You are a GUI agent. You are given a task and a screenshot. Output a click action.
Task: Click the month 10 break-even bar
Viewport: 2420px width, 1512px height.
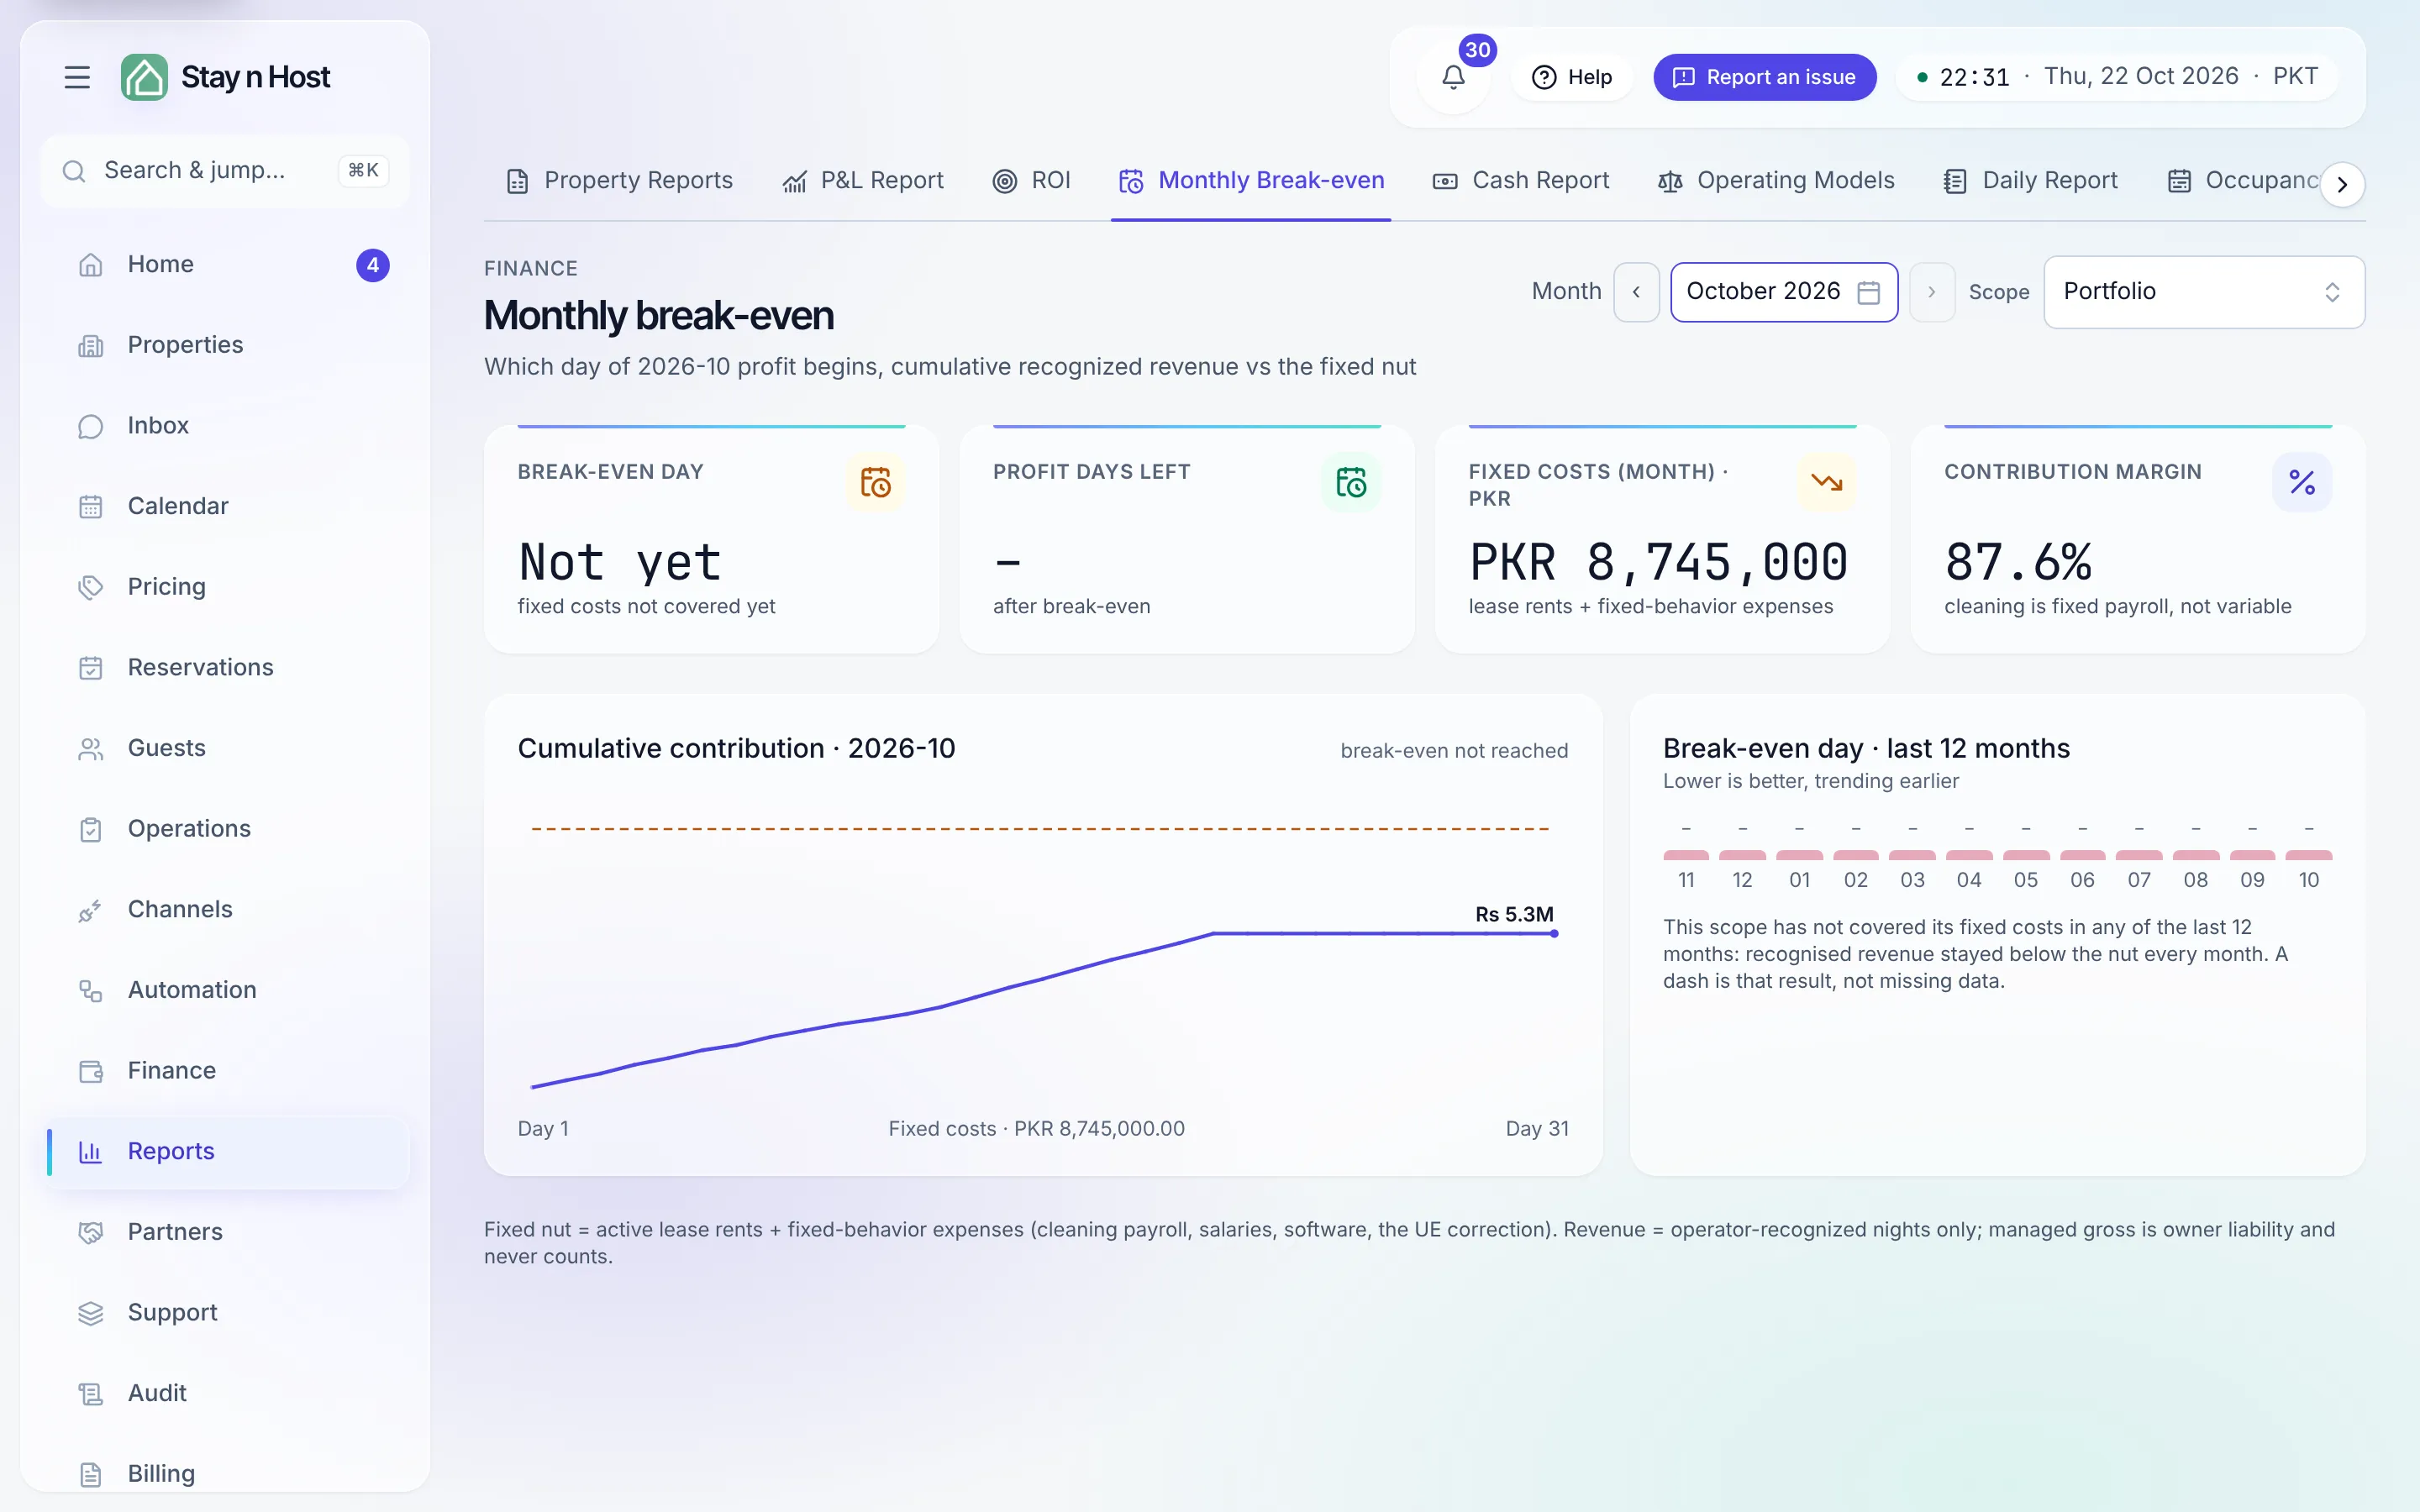[x=2308, y=855]
